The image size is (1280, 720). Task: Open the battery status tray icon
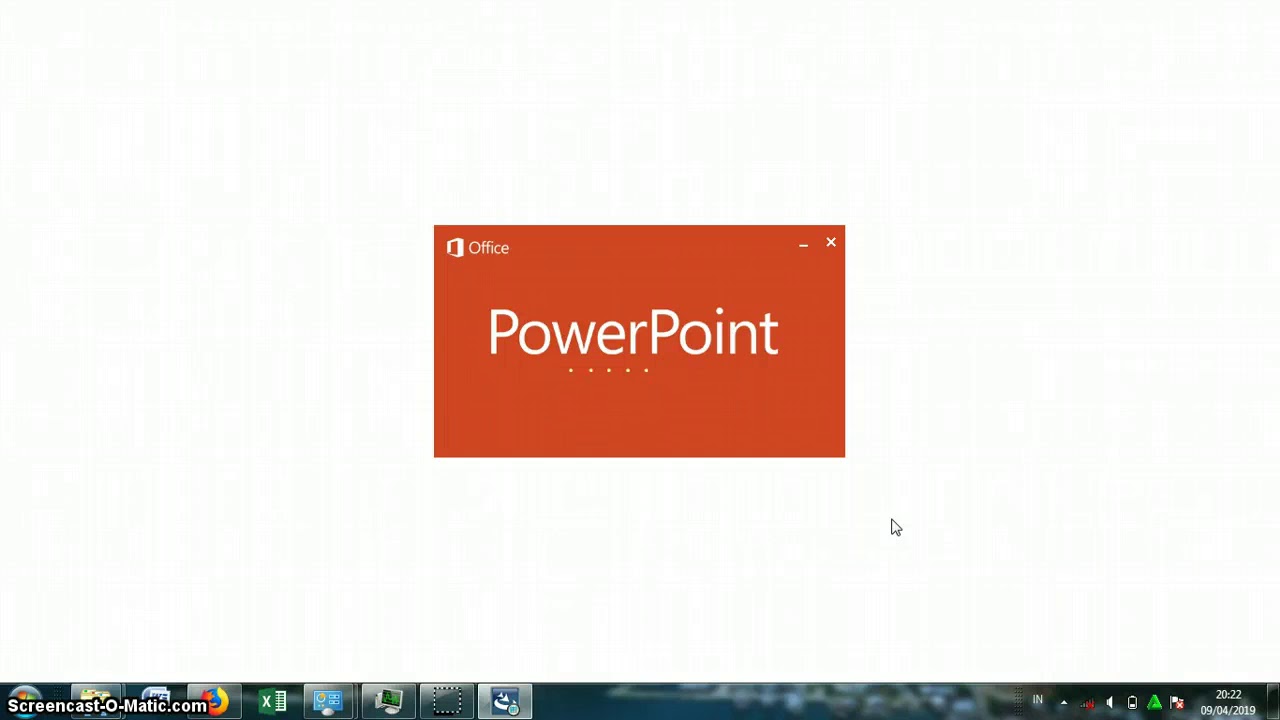click(x=1132, y=702)
